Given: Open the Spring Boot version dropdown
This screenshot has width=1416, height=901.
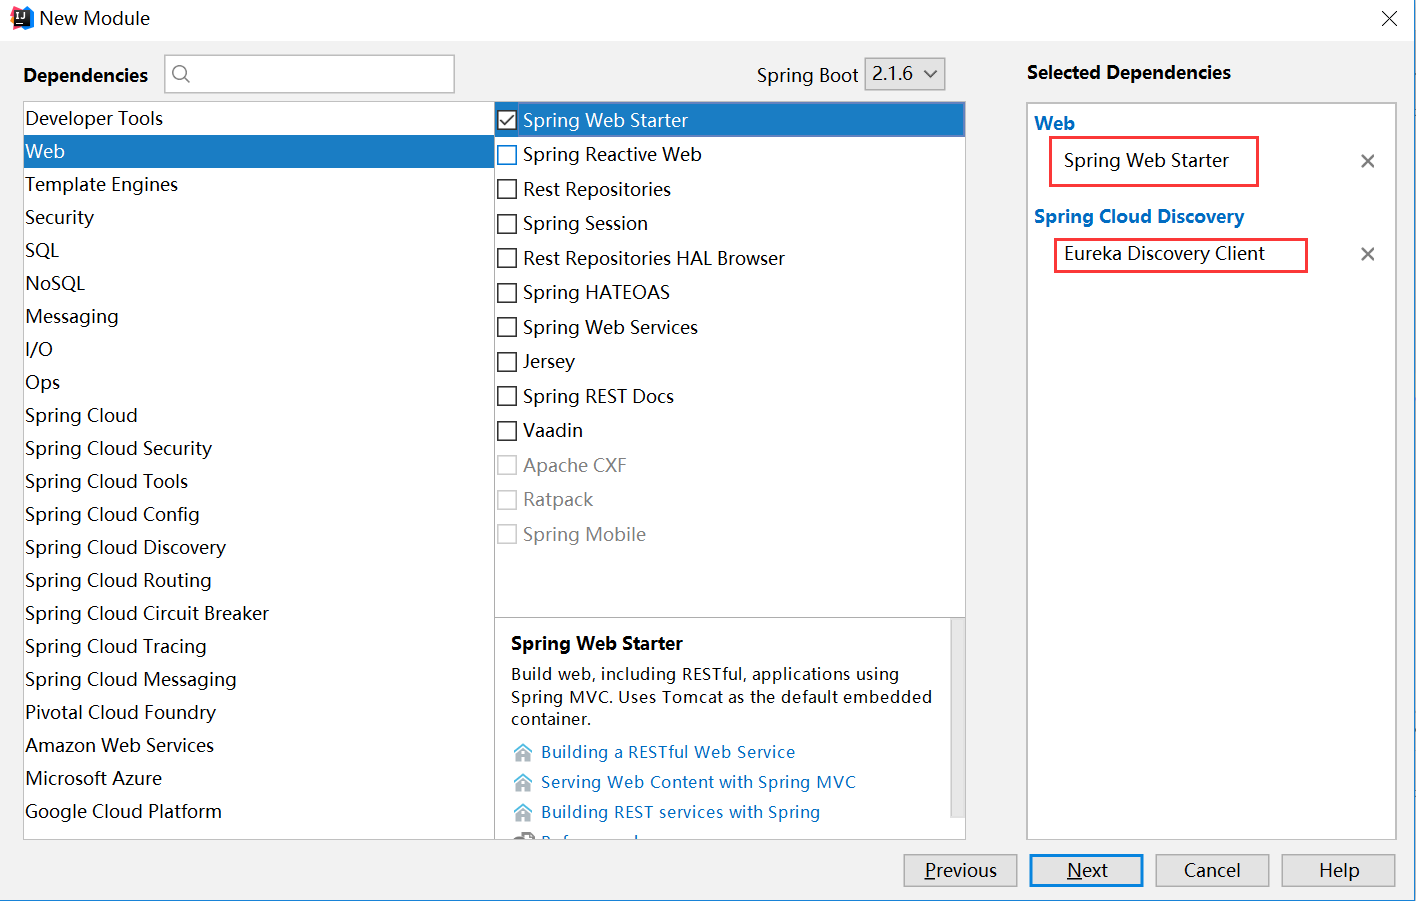Looking at the screenshot, I should (904, 74).
